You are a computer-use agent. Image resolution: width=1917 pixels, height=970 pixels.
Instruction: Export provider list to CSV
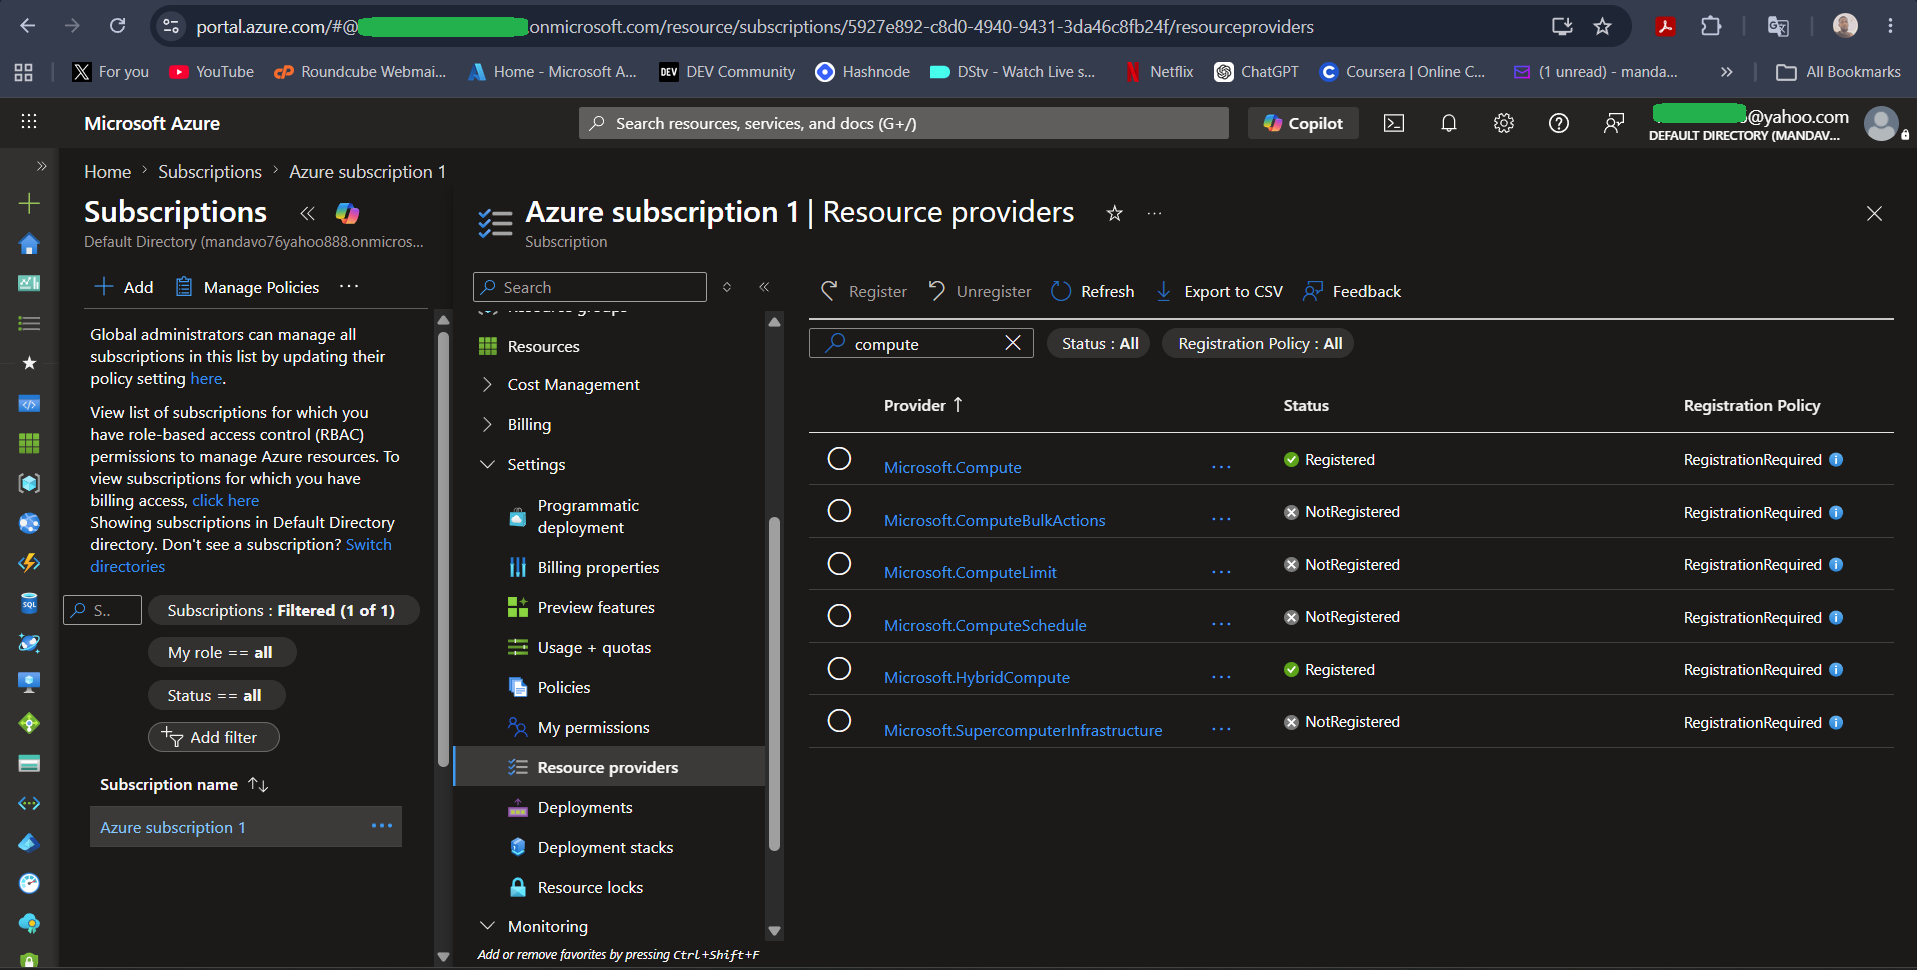1218,291
